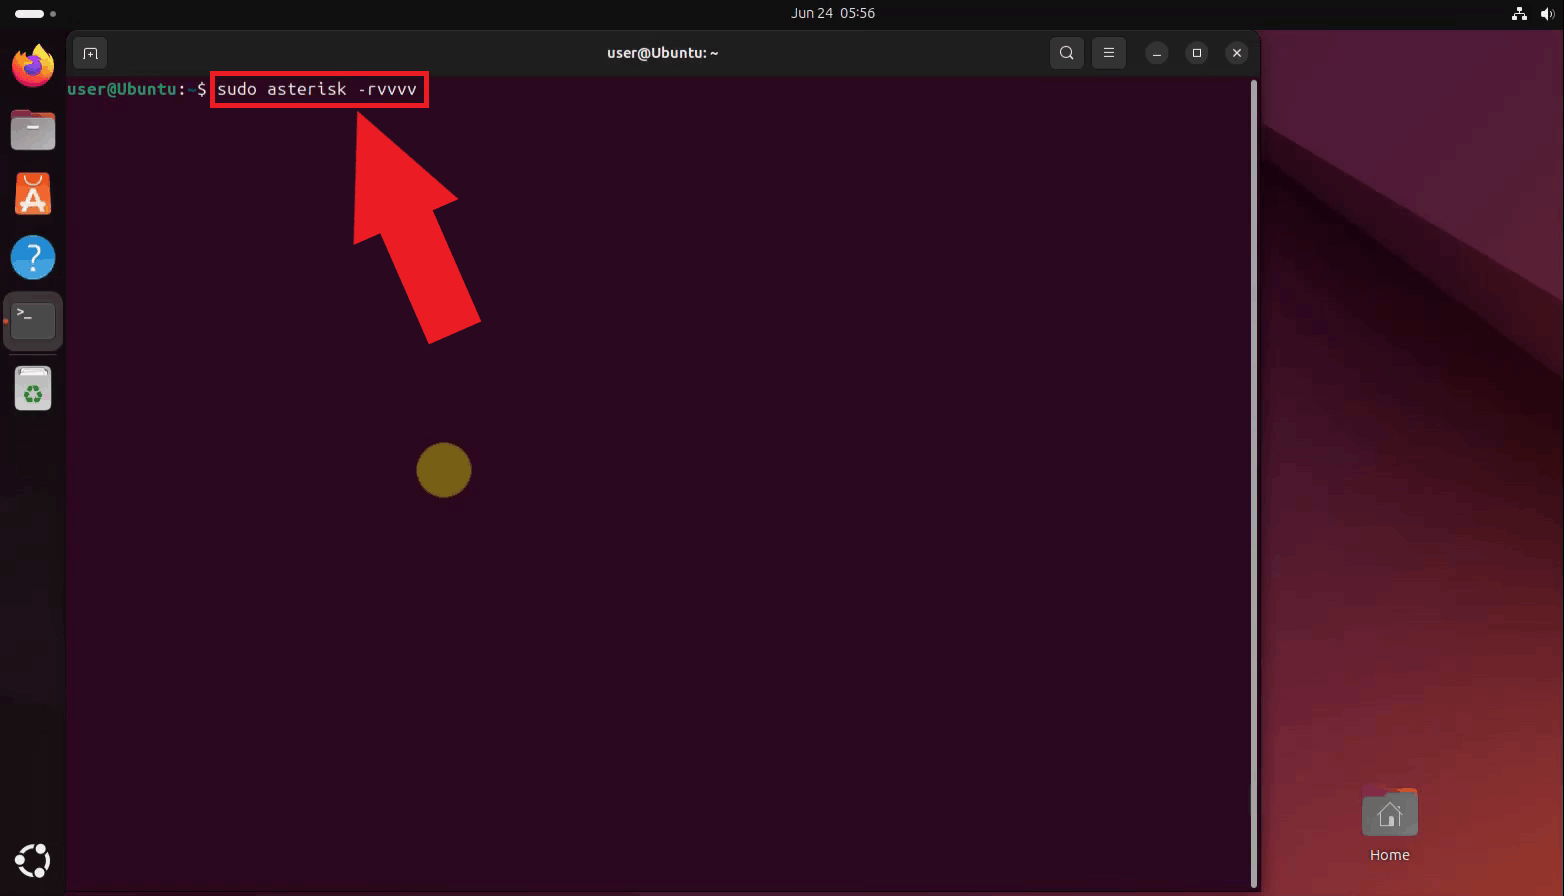Click the 'user@Ubuntu: ~' window title
Image resolution: width=1564 pixels, height=896 pixels.
[x=662, y=53]
